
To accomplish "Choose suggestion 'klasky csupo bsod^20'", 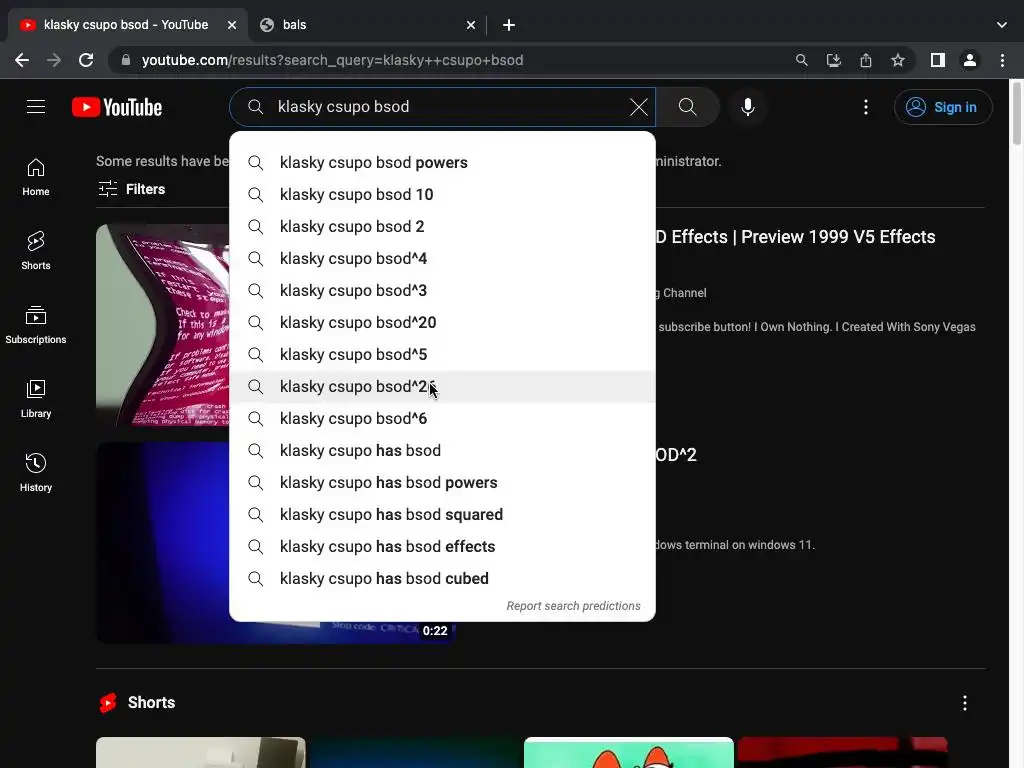I will pyautogui.click(x=442, y=323).
